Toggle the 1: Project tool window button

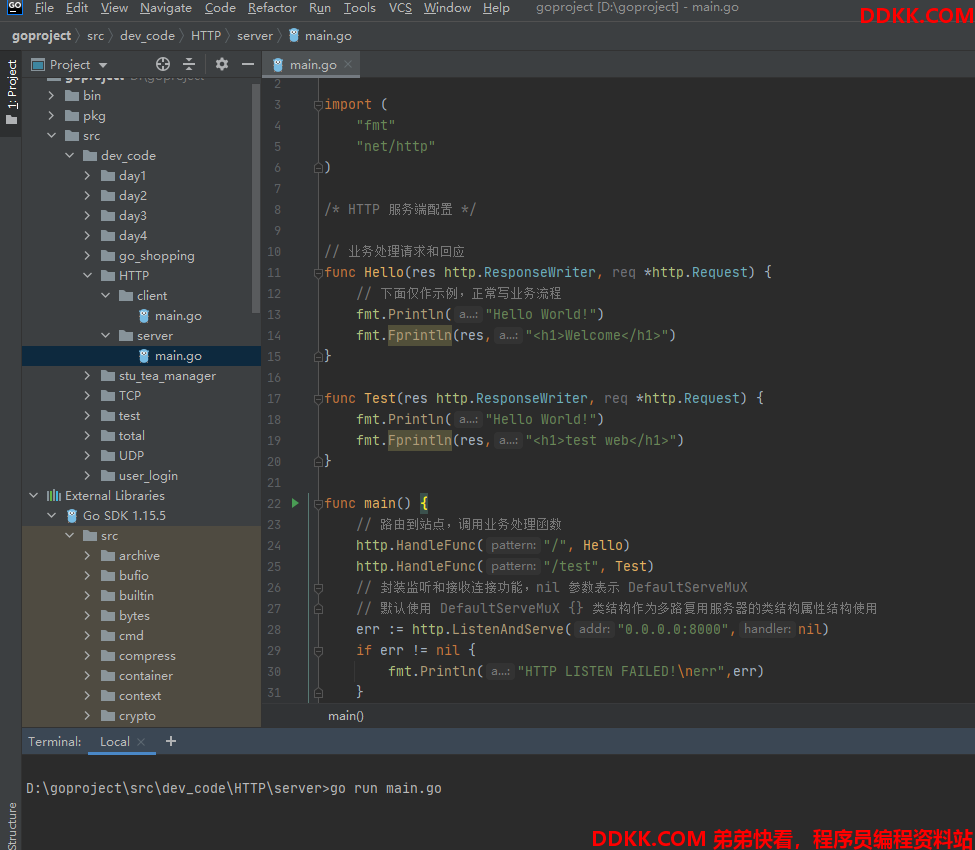(x=11, y=93)
